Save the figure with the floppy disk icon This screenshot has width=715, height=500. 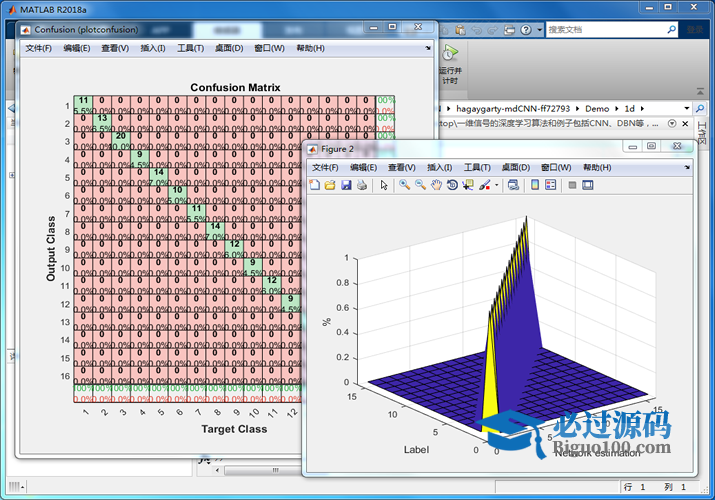click(x=346, y=185)
